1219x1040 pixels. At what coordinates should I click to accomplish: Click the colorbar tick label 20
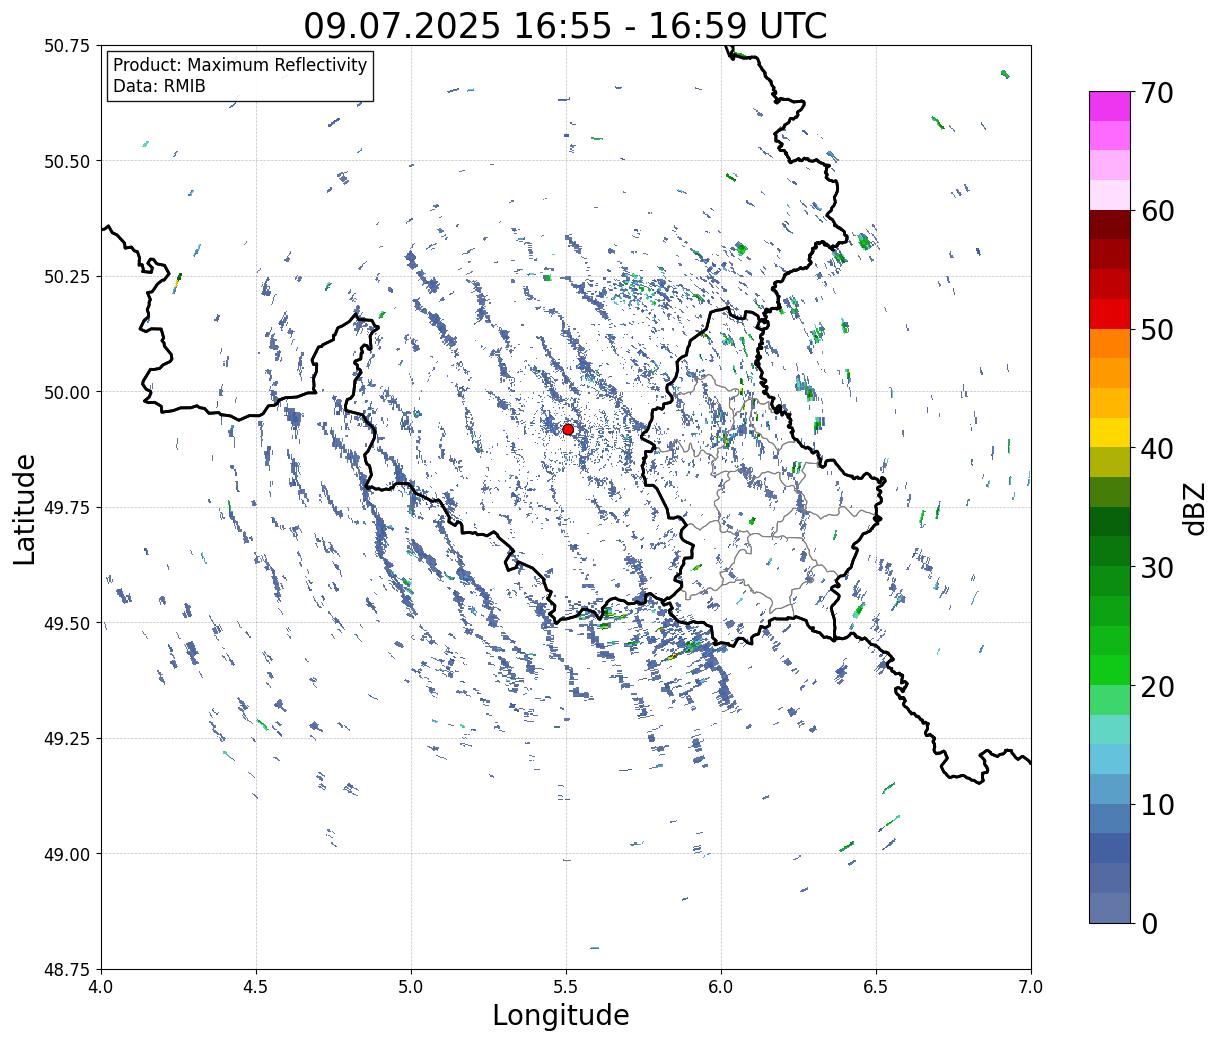1157,686
